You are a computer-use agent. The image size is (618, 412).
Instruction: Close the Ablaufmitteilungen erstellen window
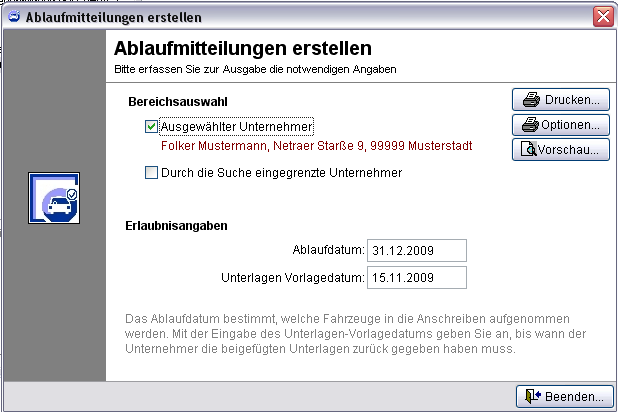[602, 17]
